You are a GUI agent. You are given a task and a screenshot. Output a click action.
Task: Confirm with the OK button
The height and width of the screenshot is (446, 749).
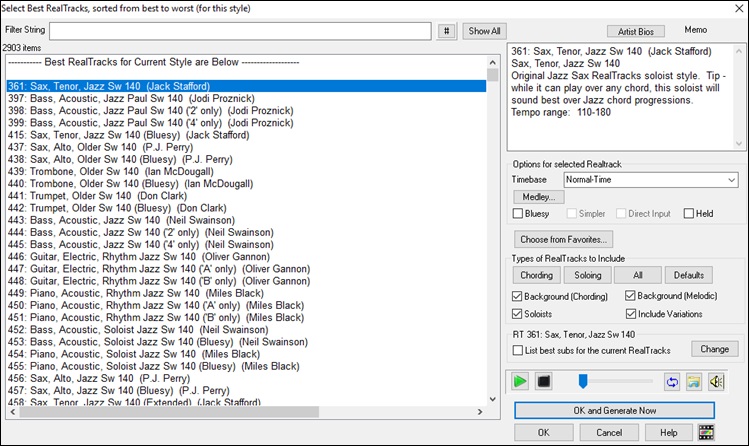tap(544, 433)
